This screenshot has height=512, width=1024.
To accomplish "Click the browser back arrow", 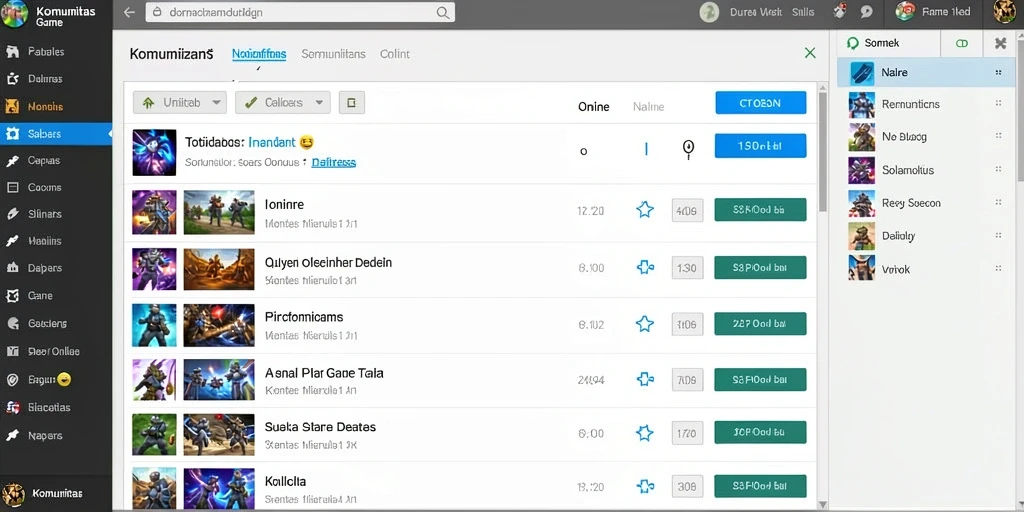I will tap(129, 12).
